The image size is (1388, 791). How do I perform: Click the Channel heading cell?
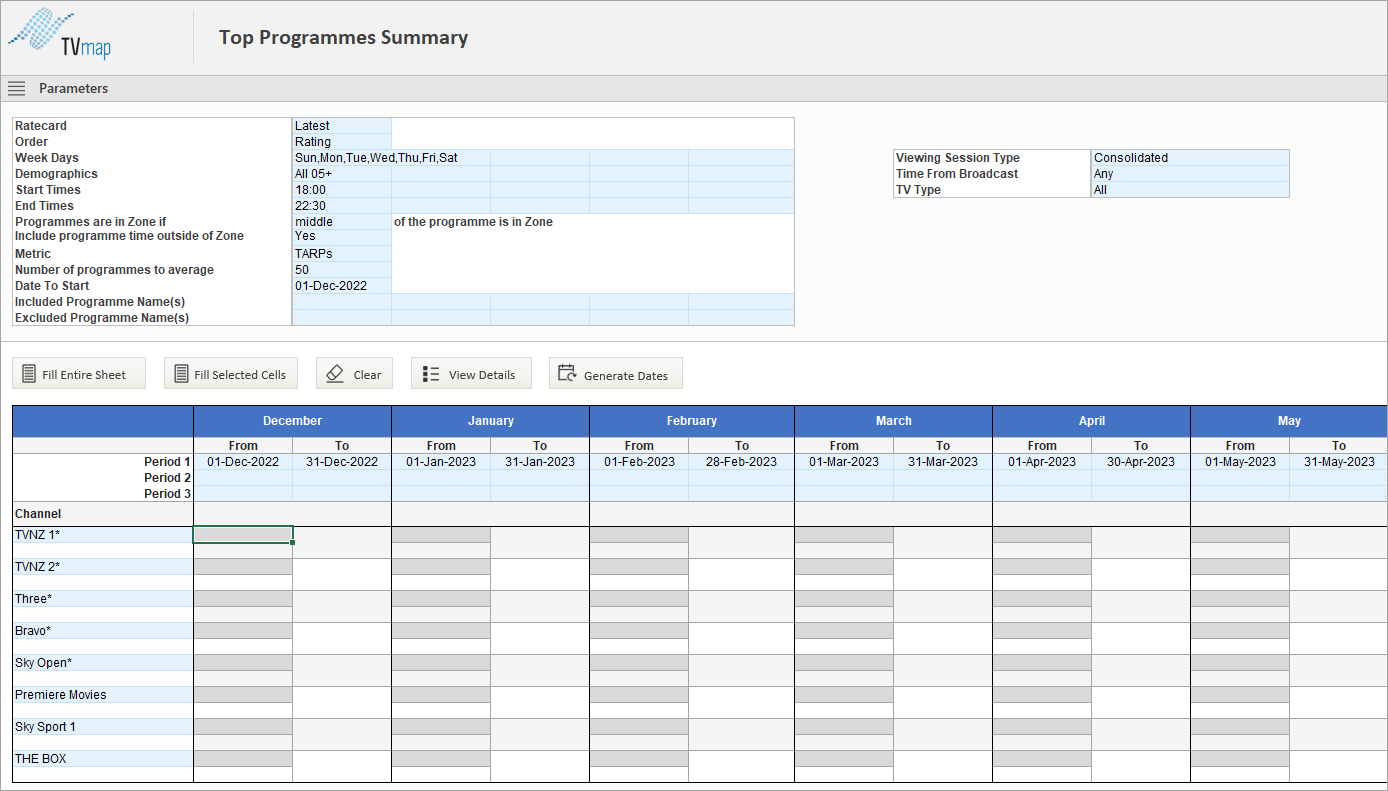[x=103, y=514]
